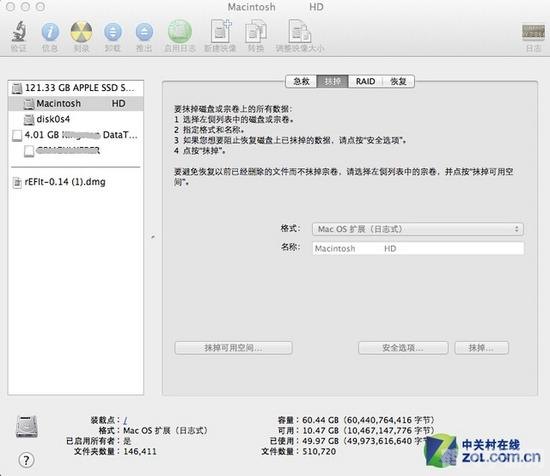Select the blurred volume under 4.01 GB disk
This screenshot has height=476, width=550.
(x=75, y=151)
